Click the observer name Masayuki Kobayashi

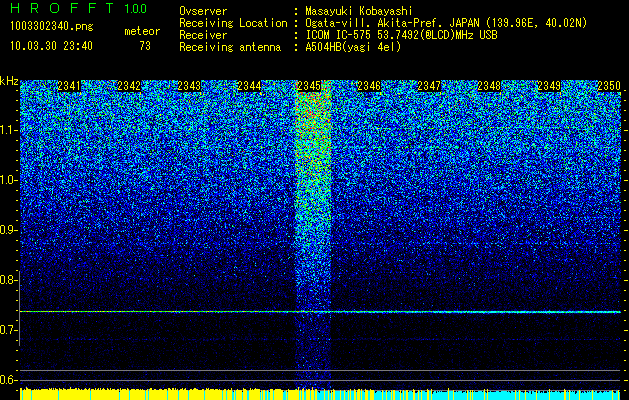pyautogui.click(x=359, y=12)
